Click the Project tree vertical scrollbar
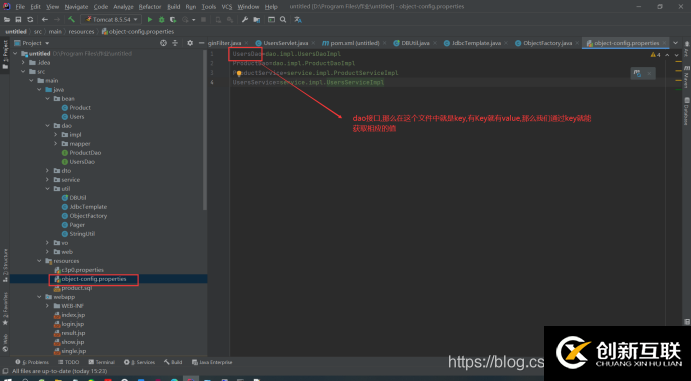This screenshot has height=381, width=691. [x=204, y=130]
